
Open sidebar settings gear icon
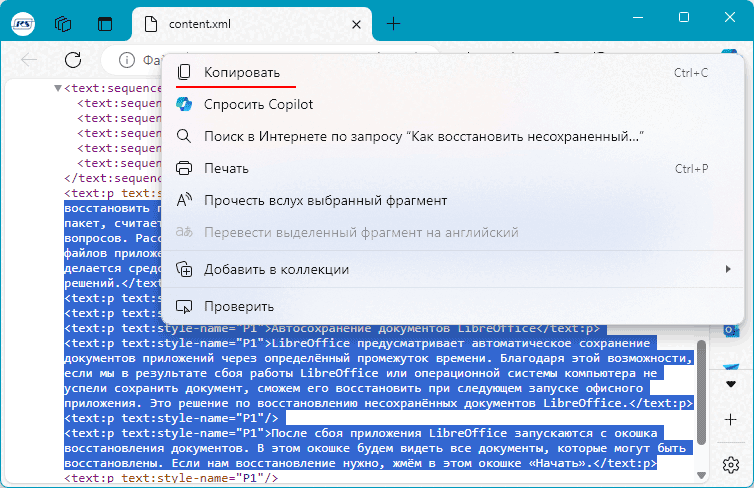pyautogui.click(x=731, y=465)
